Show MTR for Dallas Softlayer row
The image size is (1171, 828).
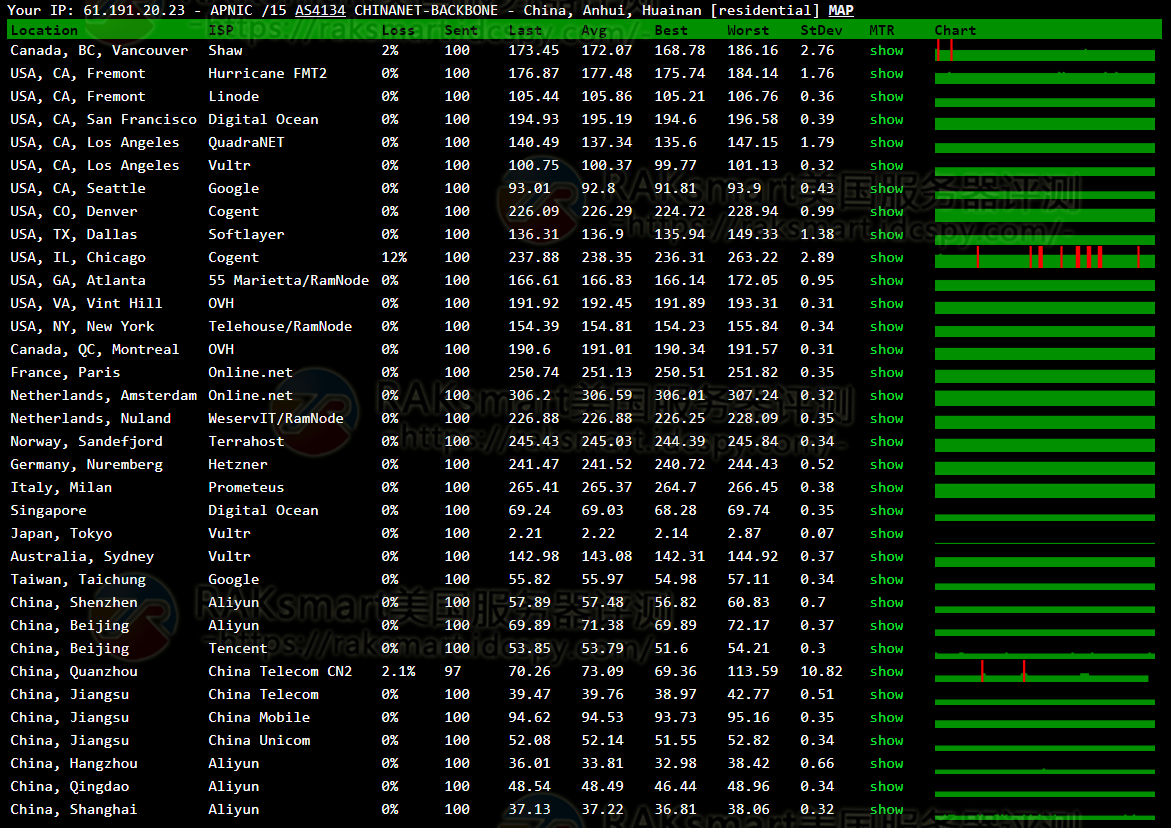click(x=886, y=234)
